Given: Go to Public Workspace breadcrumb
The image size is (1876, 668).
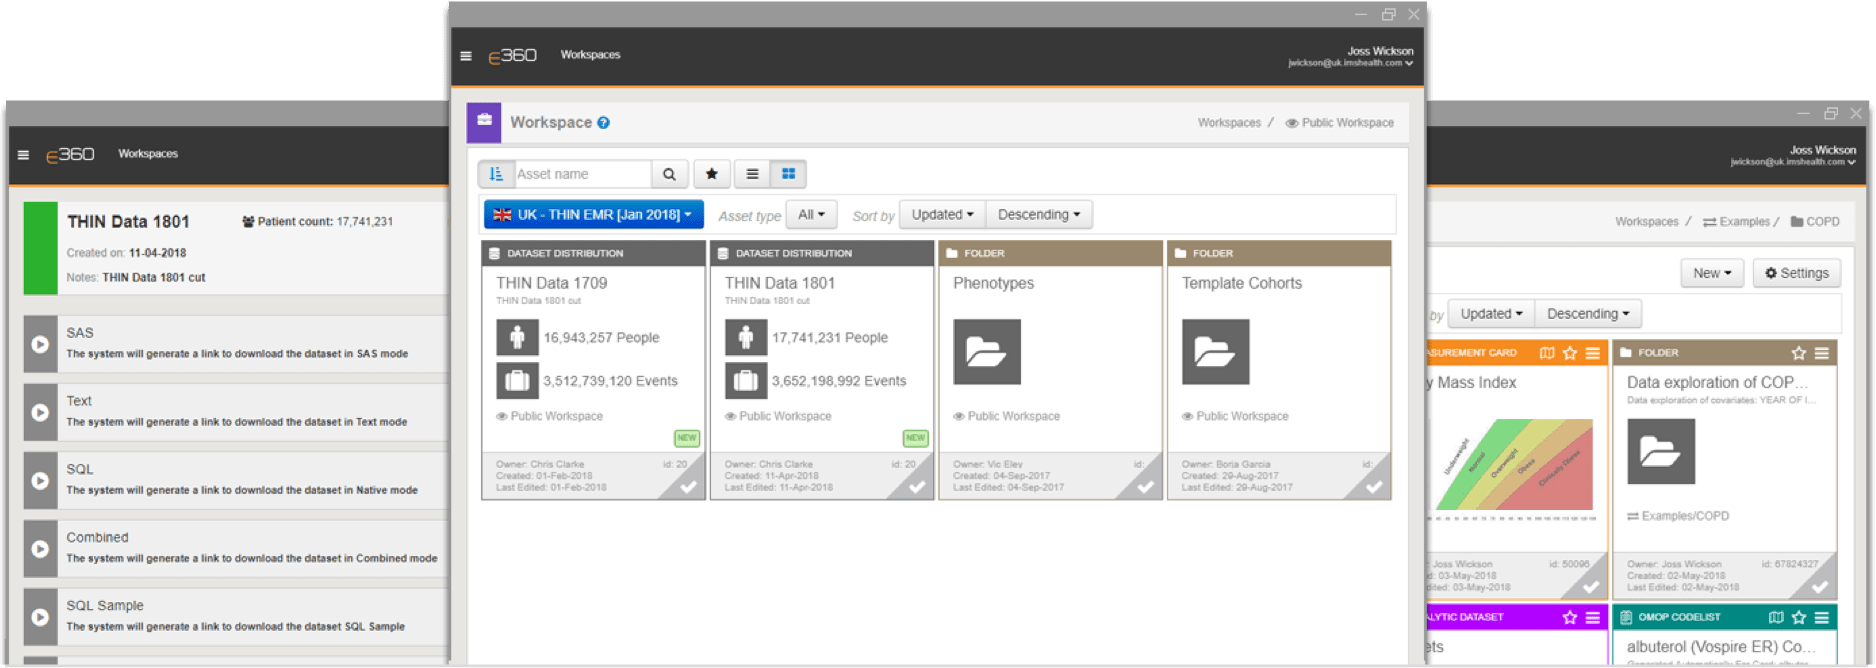Looking at the screenshot, I should 1340,123.
